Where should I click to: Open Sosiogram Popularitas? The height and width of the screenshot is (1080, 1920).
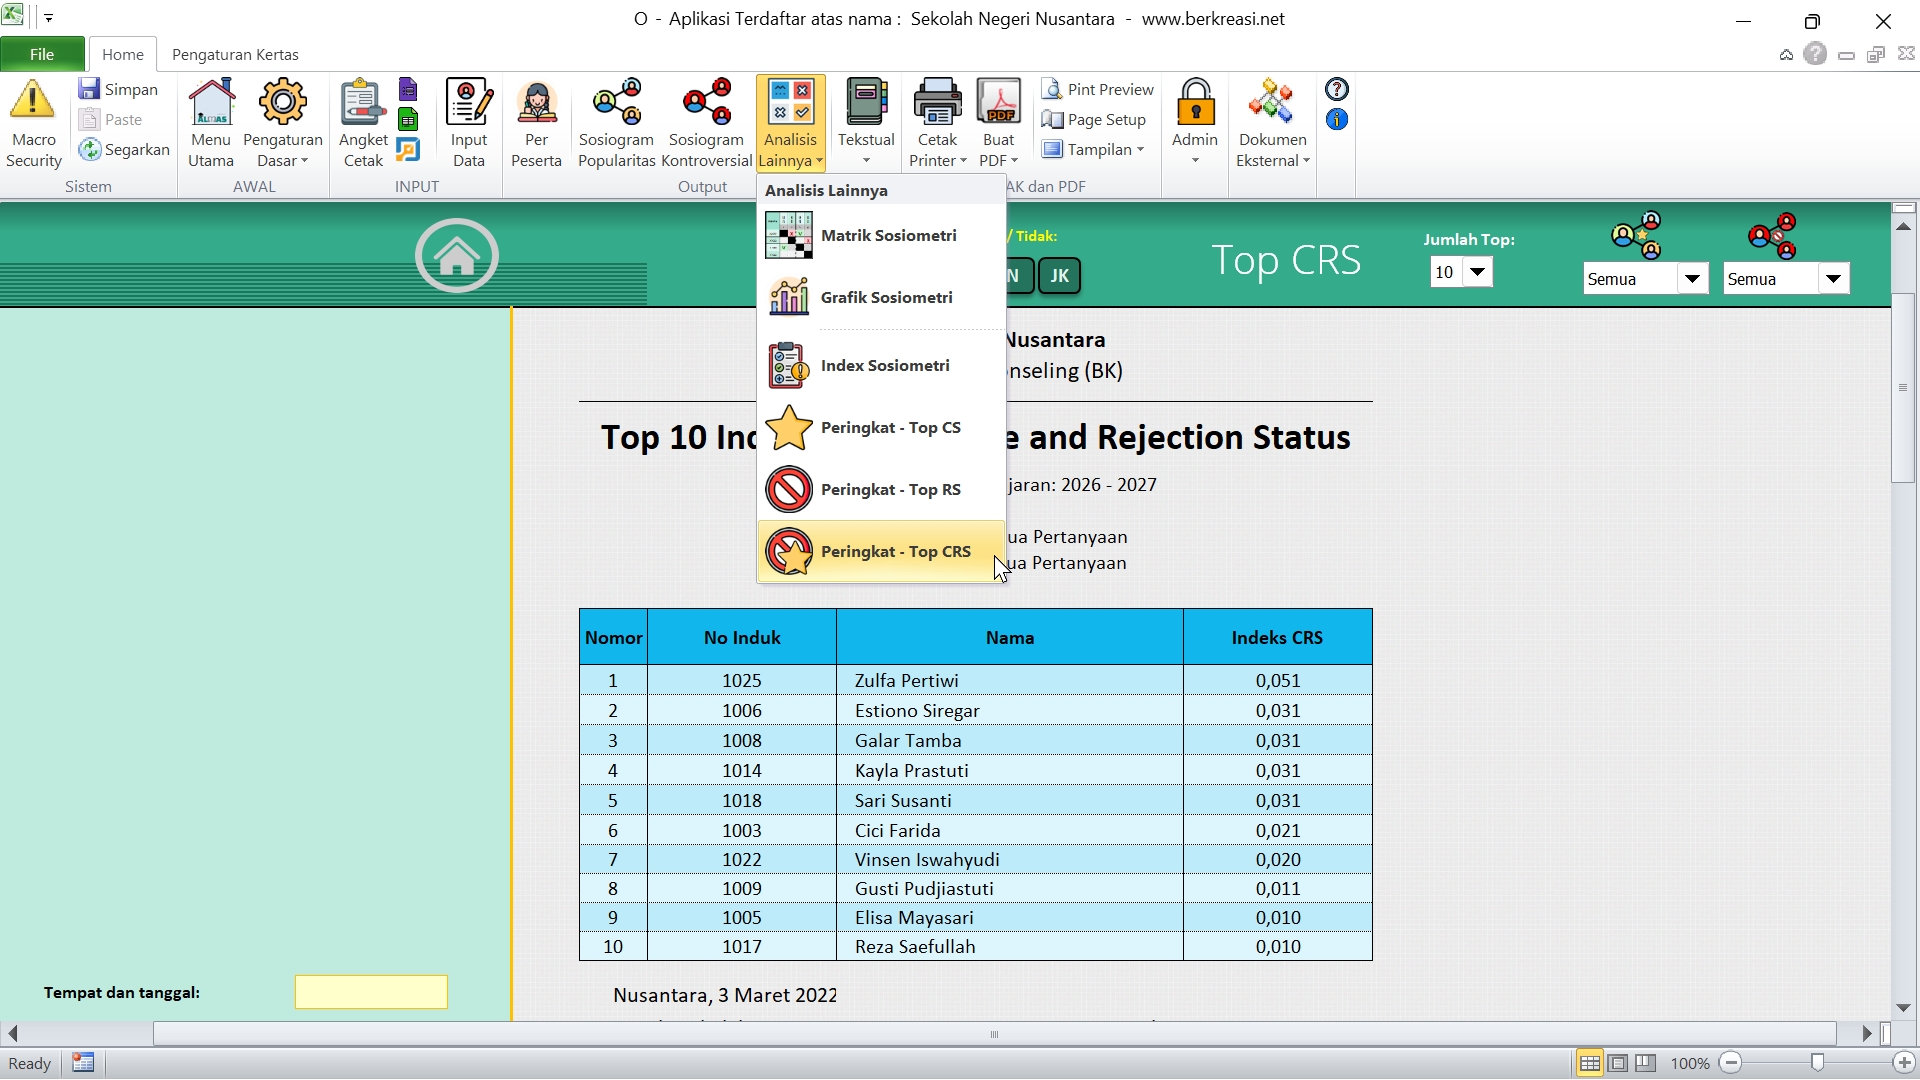[616, 103]
